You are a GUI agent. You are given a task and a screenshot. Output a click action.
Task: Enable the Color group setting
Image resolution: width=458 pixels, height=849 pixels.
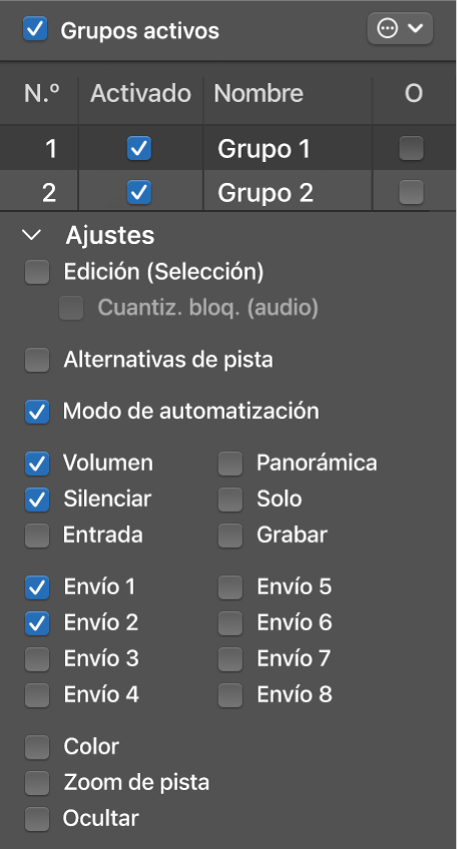37,747
